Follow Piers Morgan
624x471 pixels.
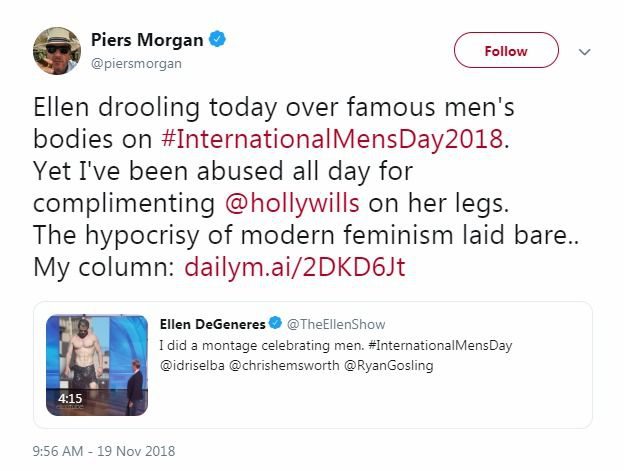click(506, 51)
